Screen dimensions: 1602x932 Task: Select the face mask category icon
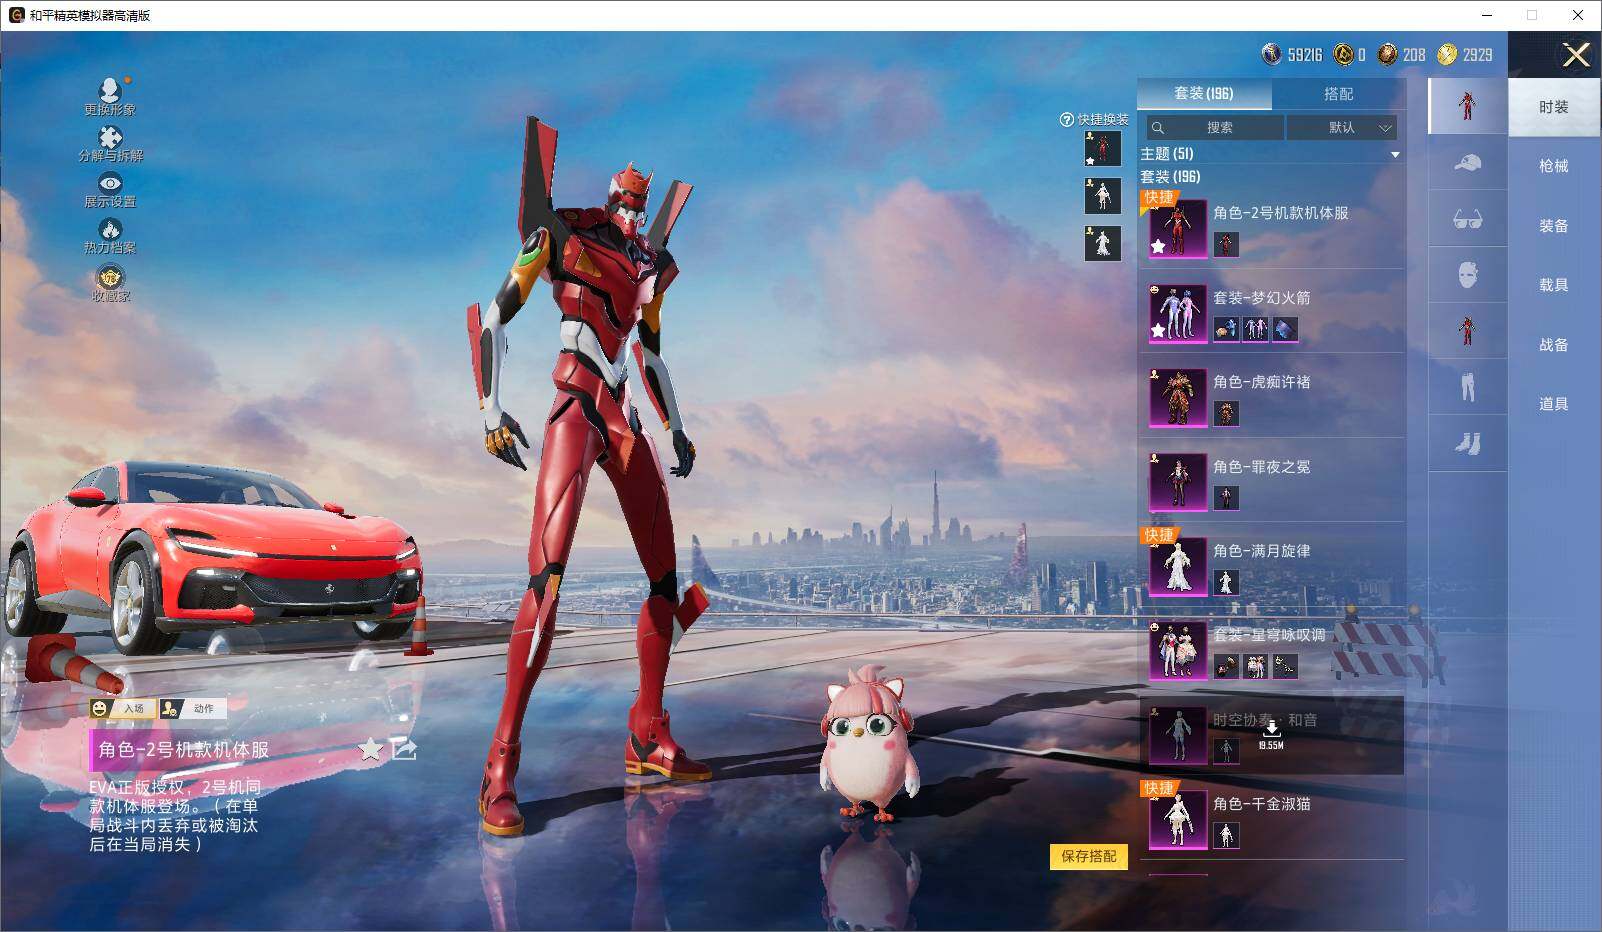(x=1467, y=274)
